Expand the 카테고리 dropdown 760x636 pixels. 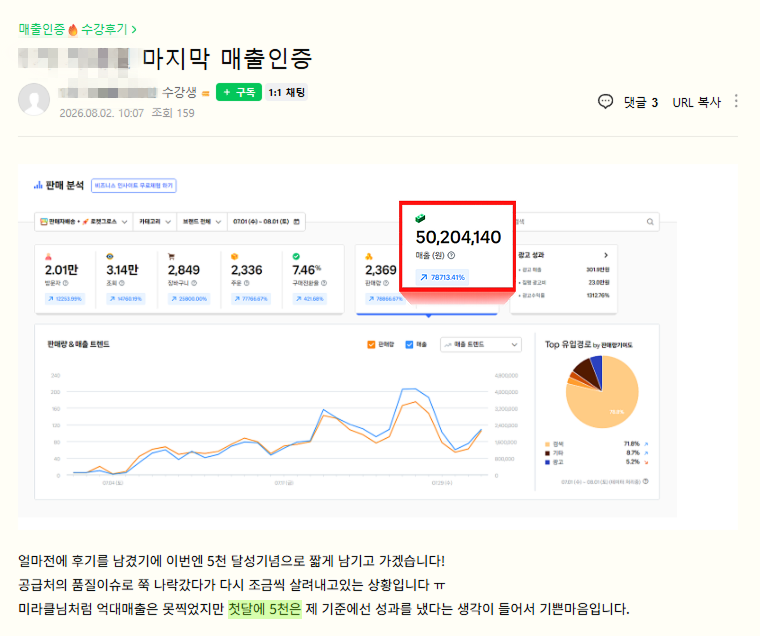pos(155,222)
